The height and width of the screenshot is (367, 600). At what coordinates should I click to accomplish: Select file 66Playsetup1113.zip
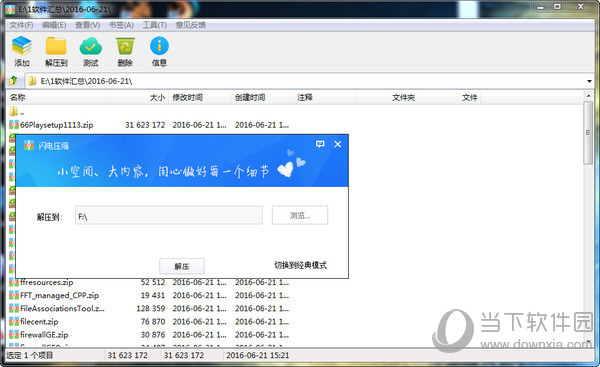[57, 125]
